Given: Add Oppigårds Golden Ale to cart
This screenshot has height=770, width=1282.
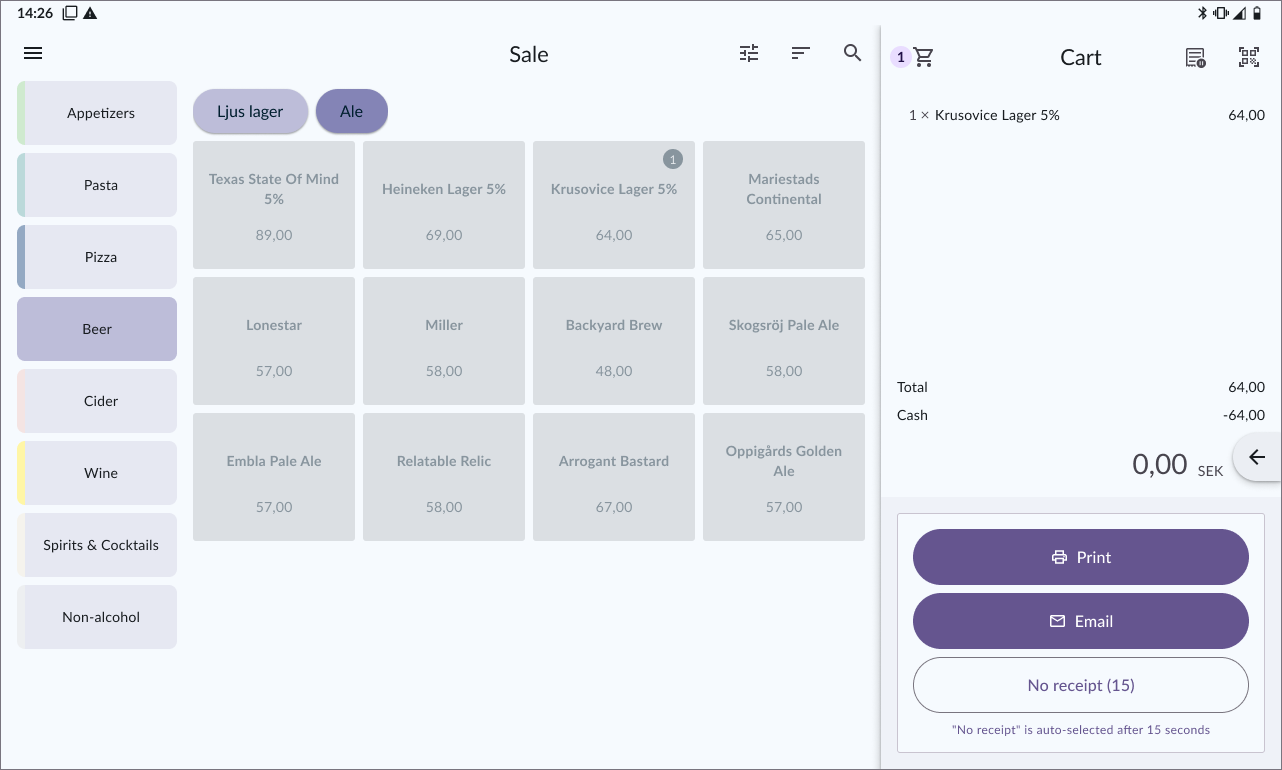Looking at the screenshot, I should (x=784, y=477).
